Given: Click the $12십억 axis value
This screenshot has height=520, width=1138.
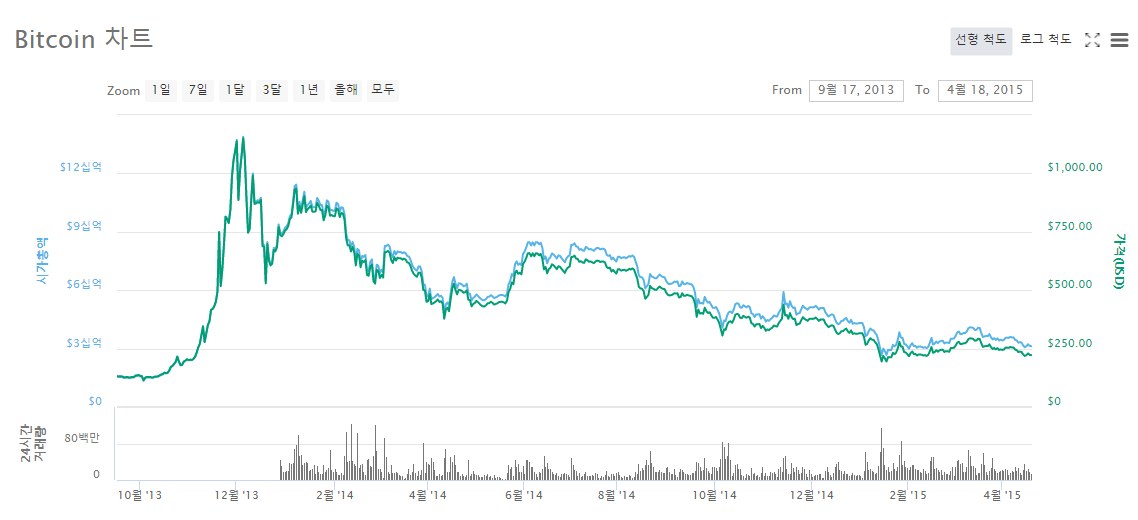Looking at the screenshot, I should click(x=81, y=167).
